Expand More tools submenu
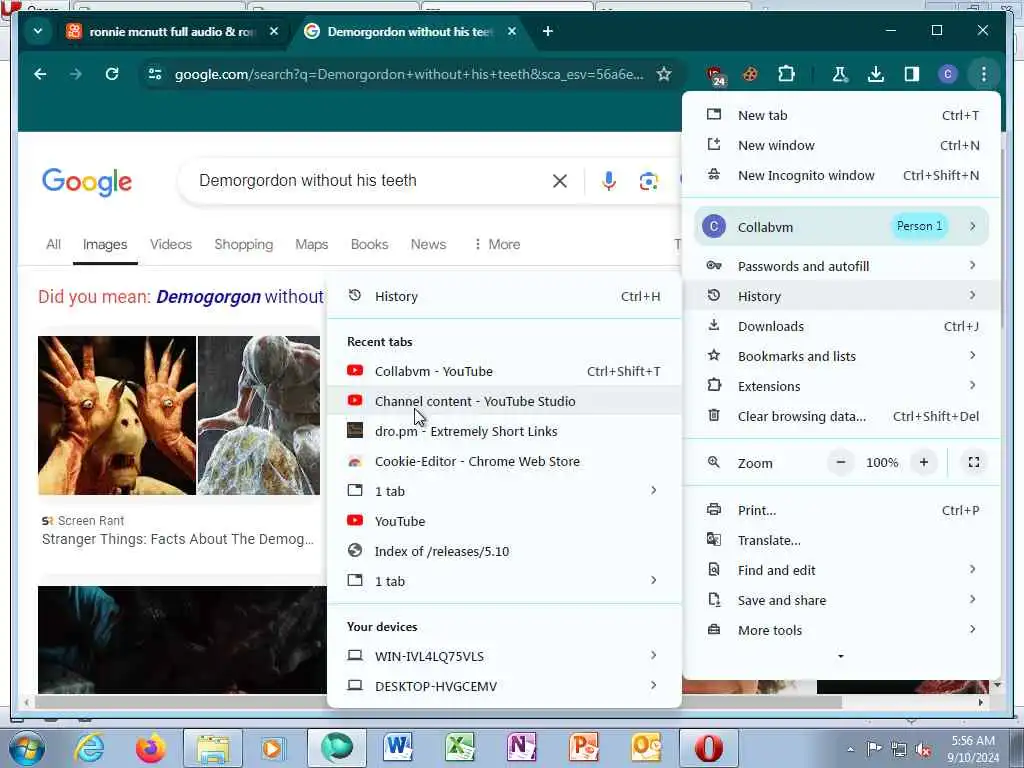Screen dimensions: 1024x768 pyautogui.click(x=842, y=630)
